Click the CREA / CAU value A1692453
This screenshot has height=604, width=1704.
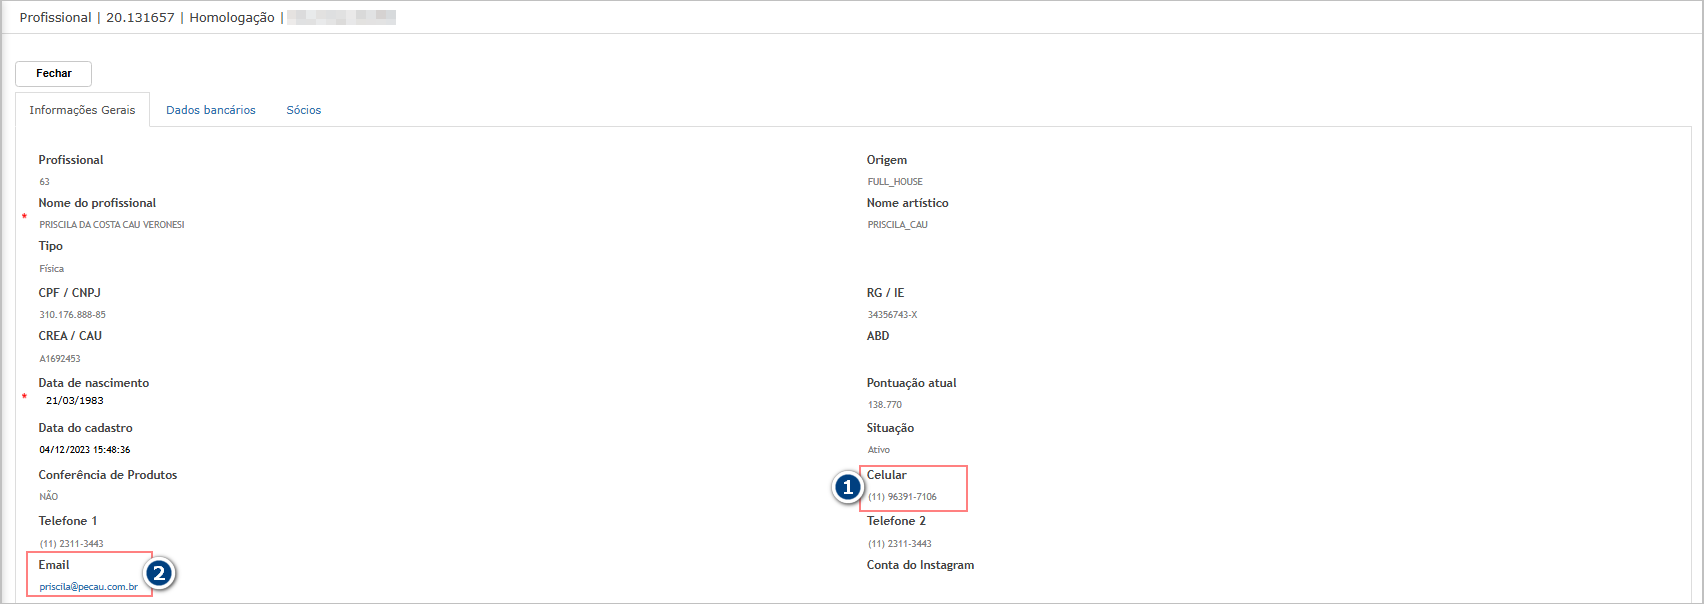click(60, 359)
